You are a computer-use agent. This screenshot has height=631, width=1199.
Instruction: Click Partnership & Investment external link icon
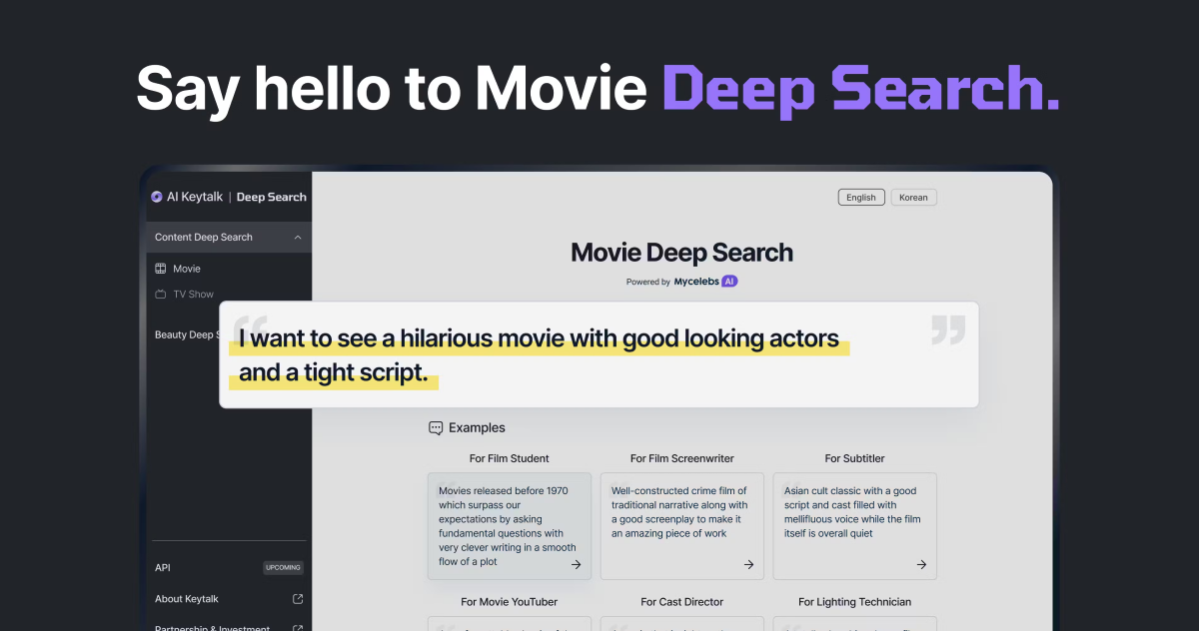(x=297, y=628)
